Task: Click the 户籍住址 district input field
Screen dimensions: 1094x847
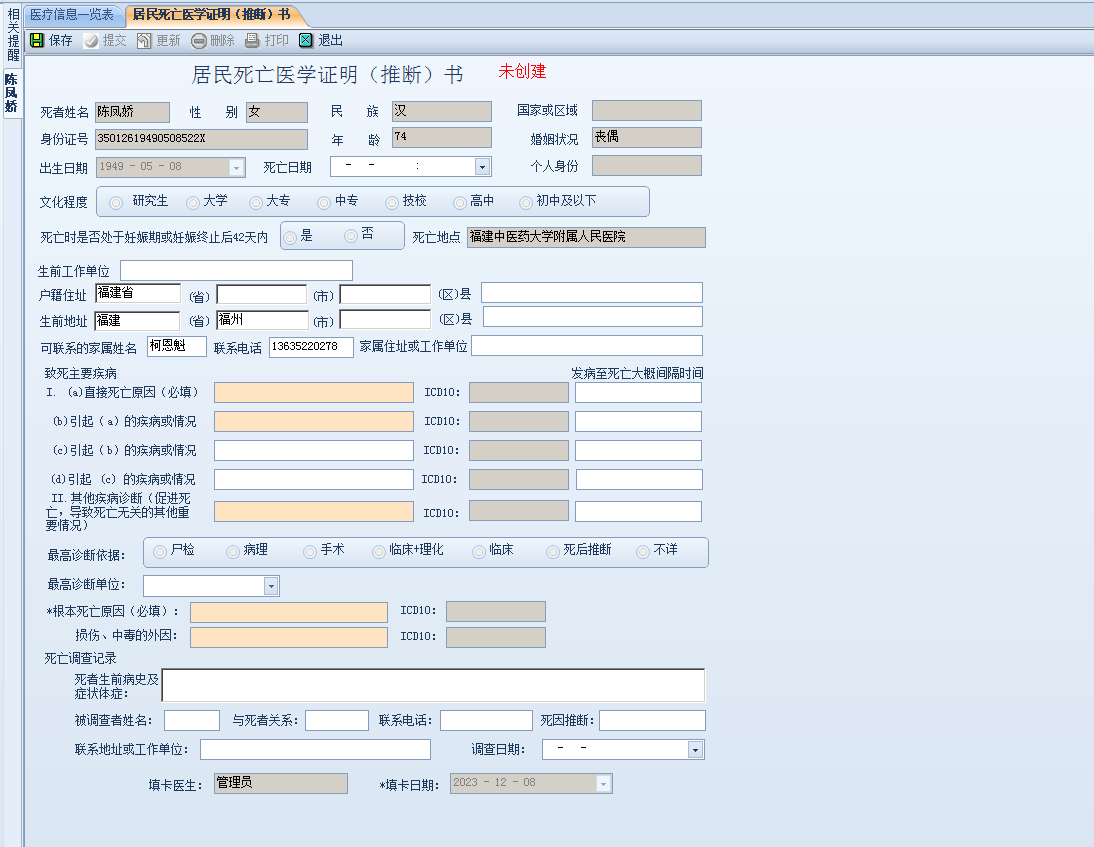Action: point(385,294)
